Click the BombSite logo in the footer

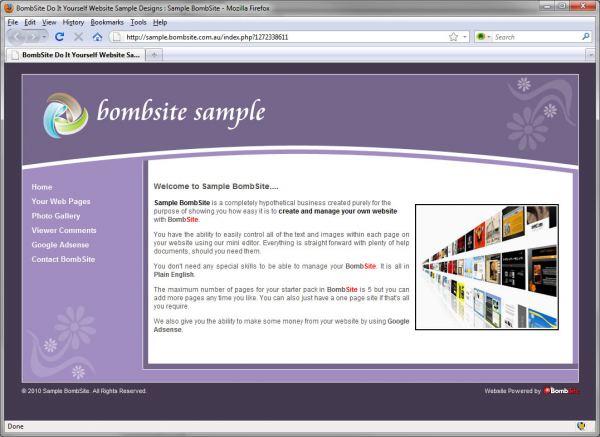[561, 391]
